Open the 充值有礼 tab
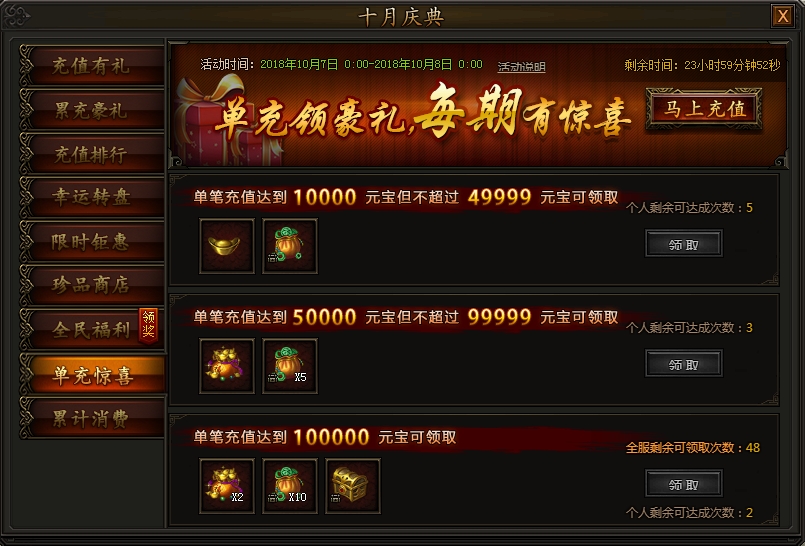The height and width of the screenshot is (546, 805). click(x=92, y=66)
